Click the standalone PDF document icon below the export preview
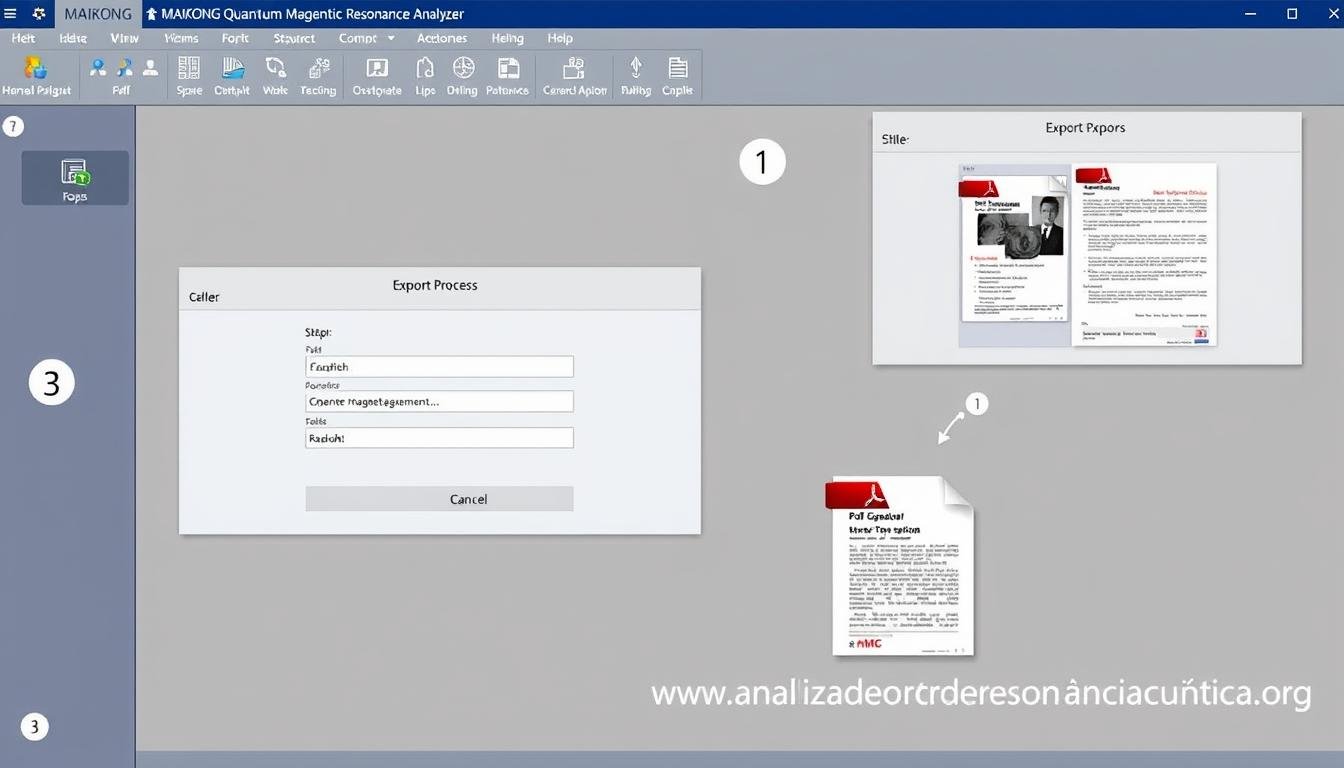1344x768 pixels. click(902, 566)
